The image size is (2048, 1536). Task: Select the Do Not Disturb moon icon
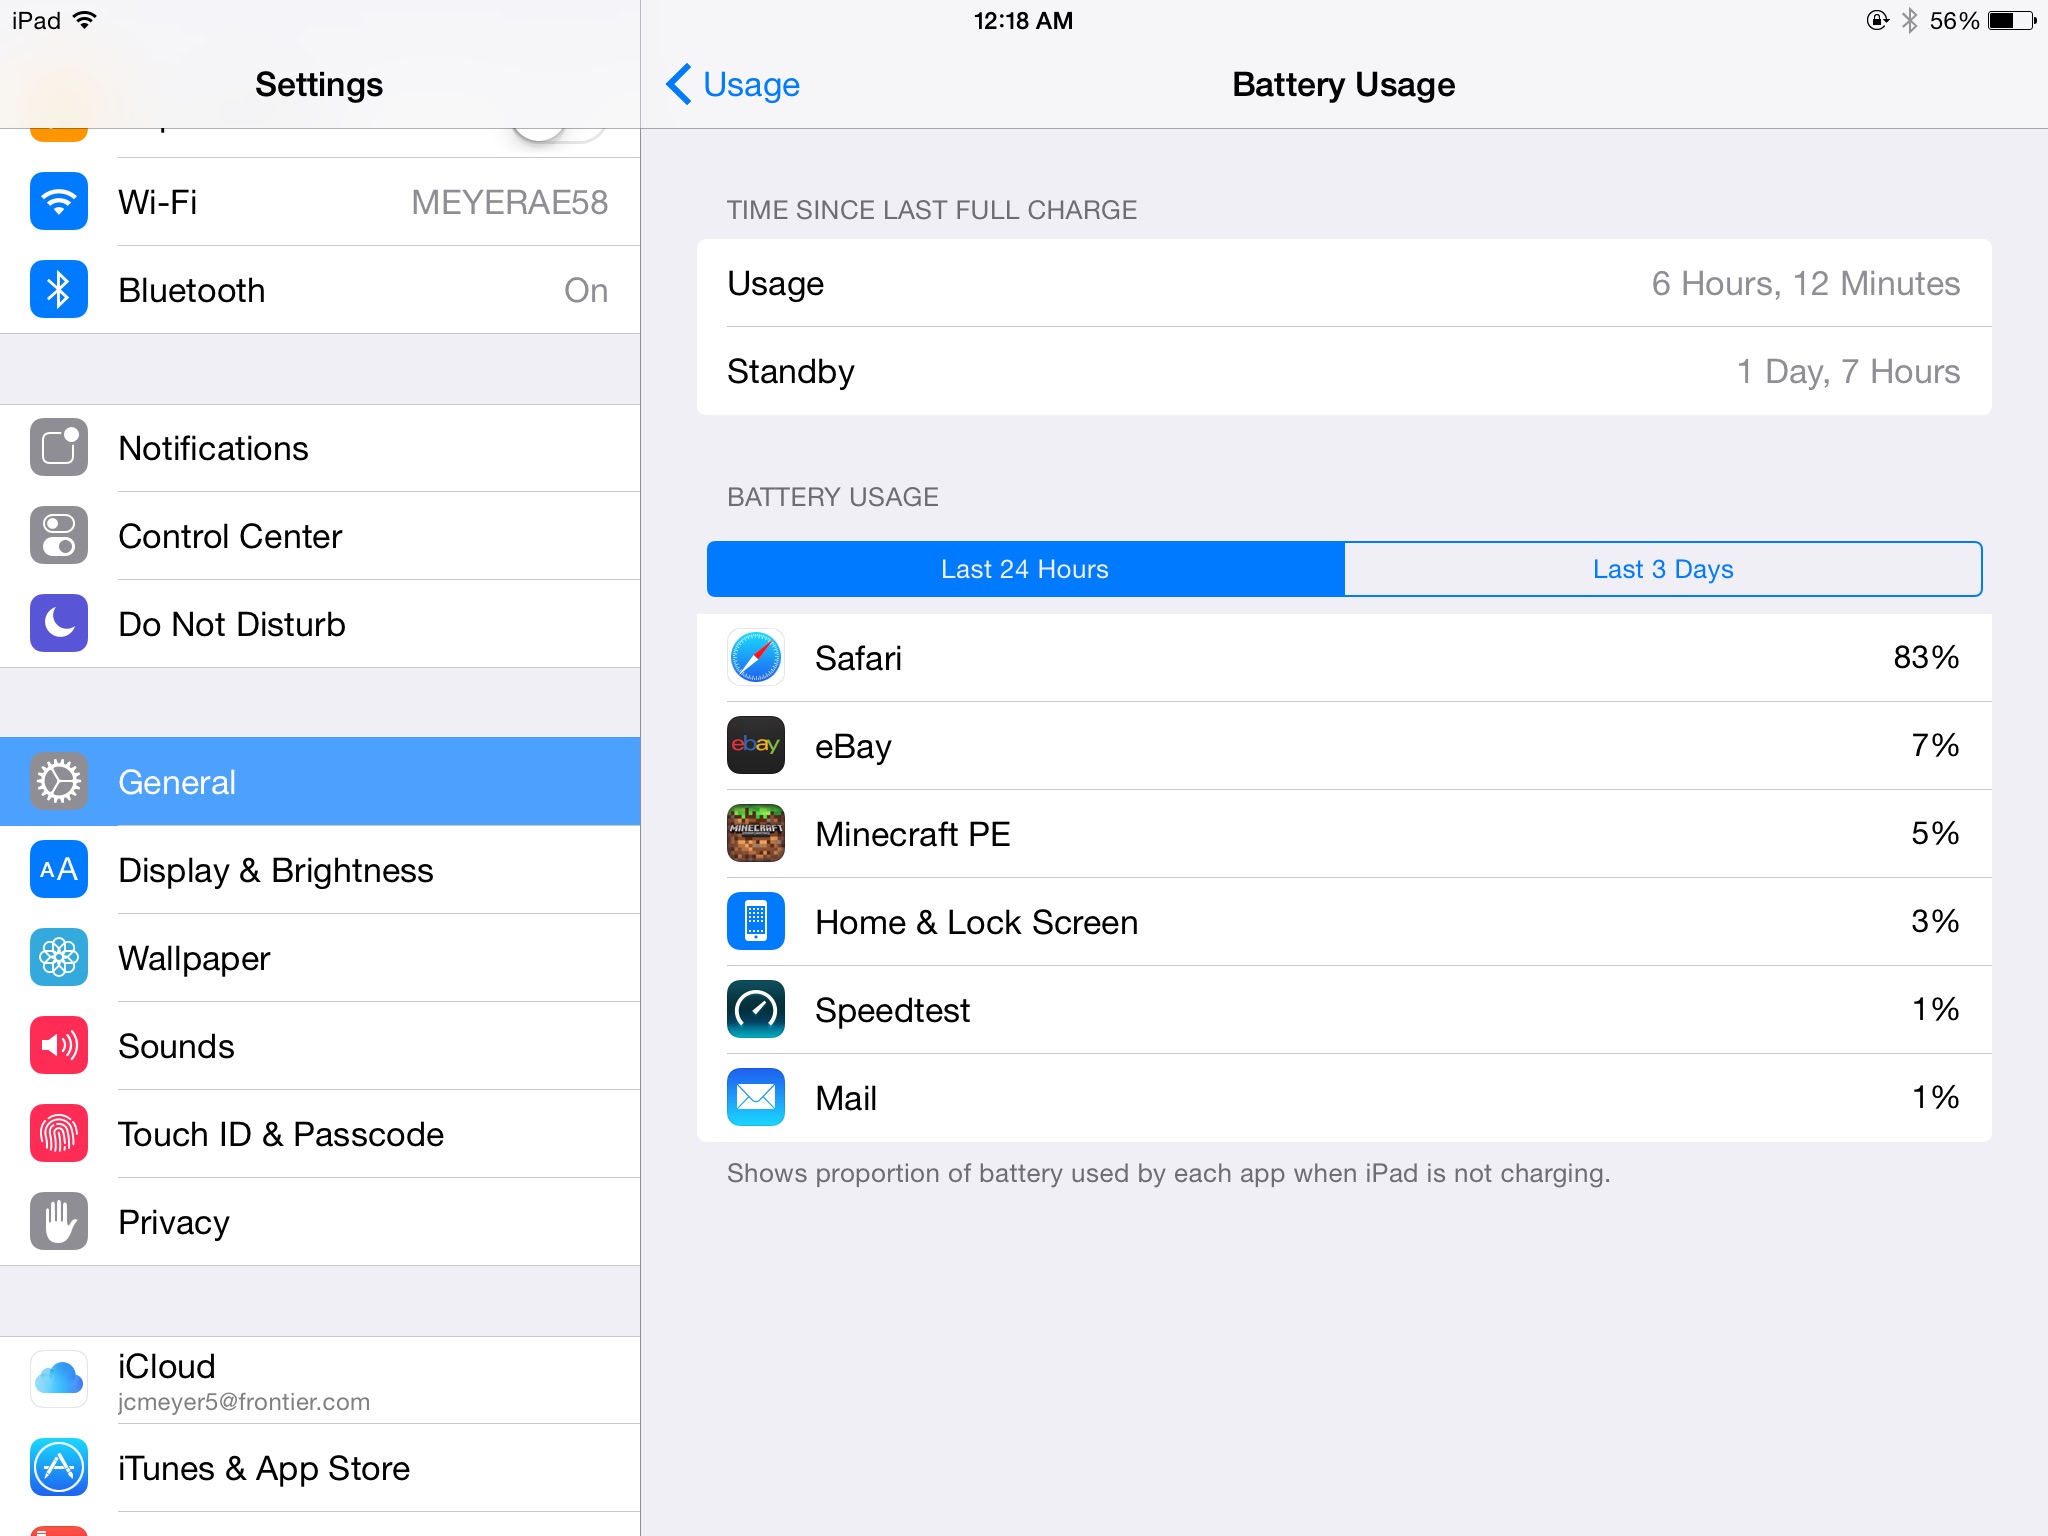[x=59, y=624]
